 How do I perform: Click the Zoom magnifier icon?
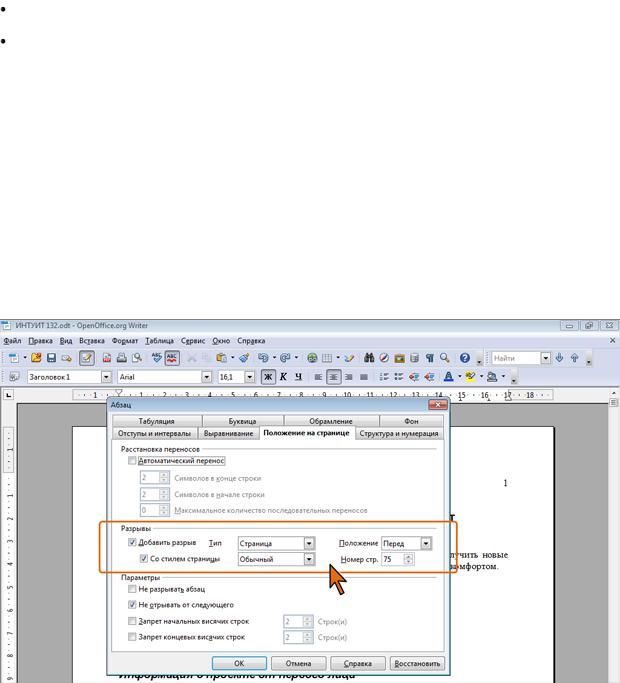click(445, 358)
